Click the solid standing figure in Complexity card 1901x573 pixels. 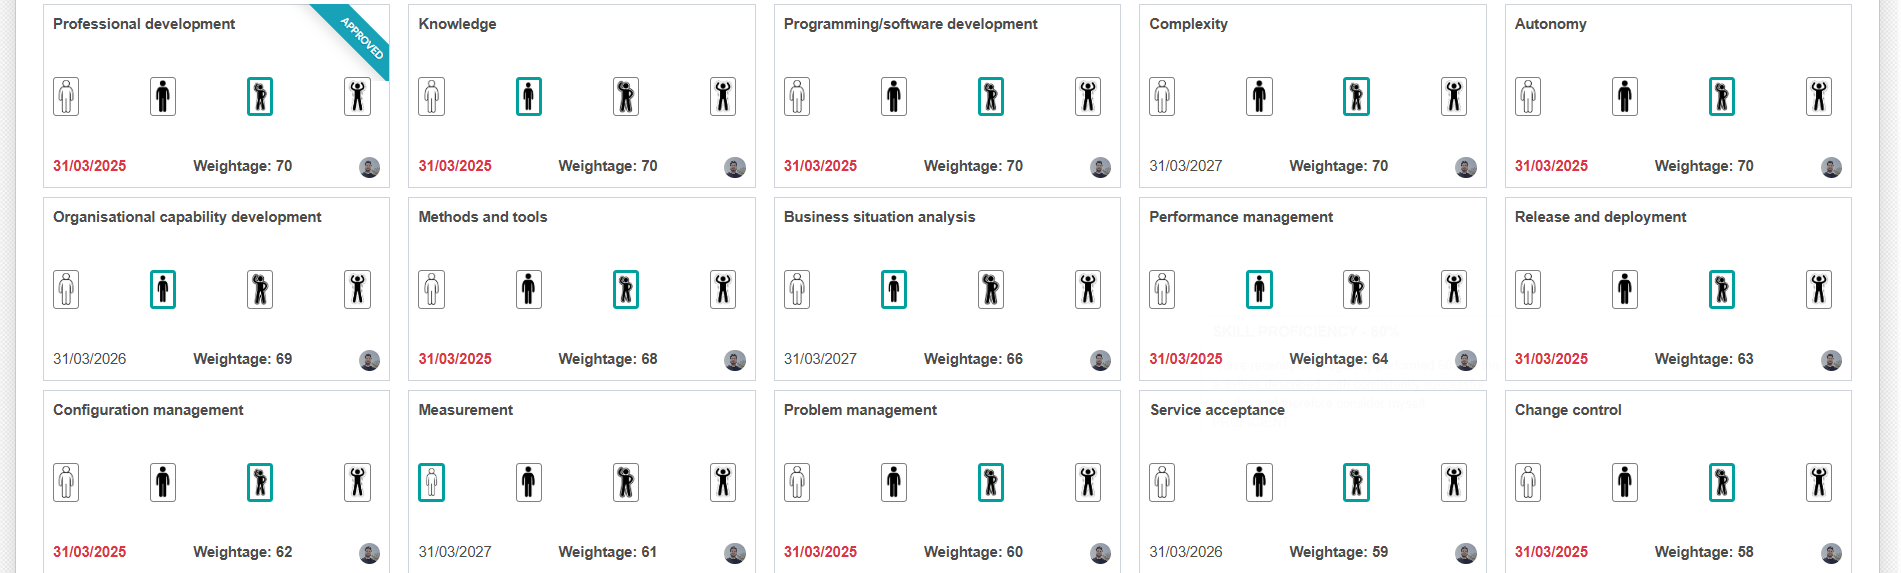point(1259,97)
